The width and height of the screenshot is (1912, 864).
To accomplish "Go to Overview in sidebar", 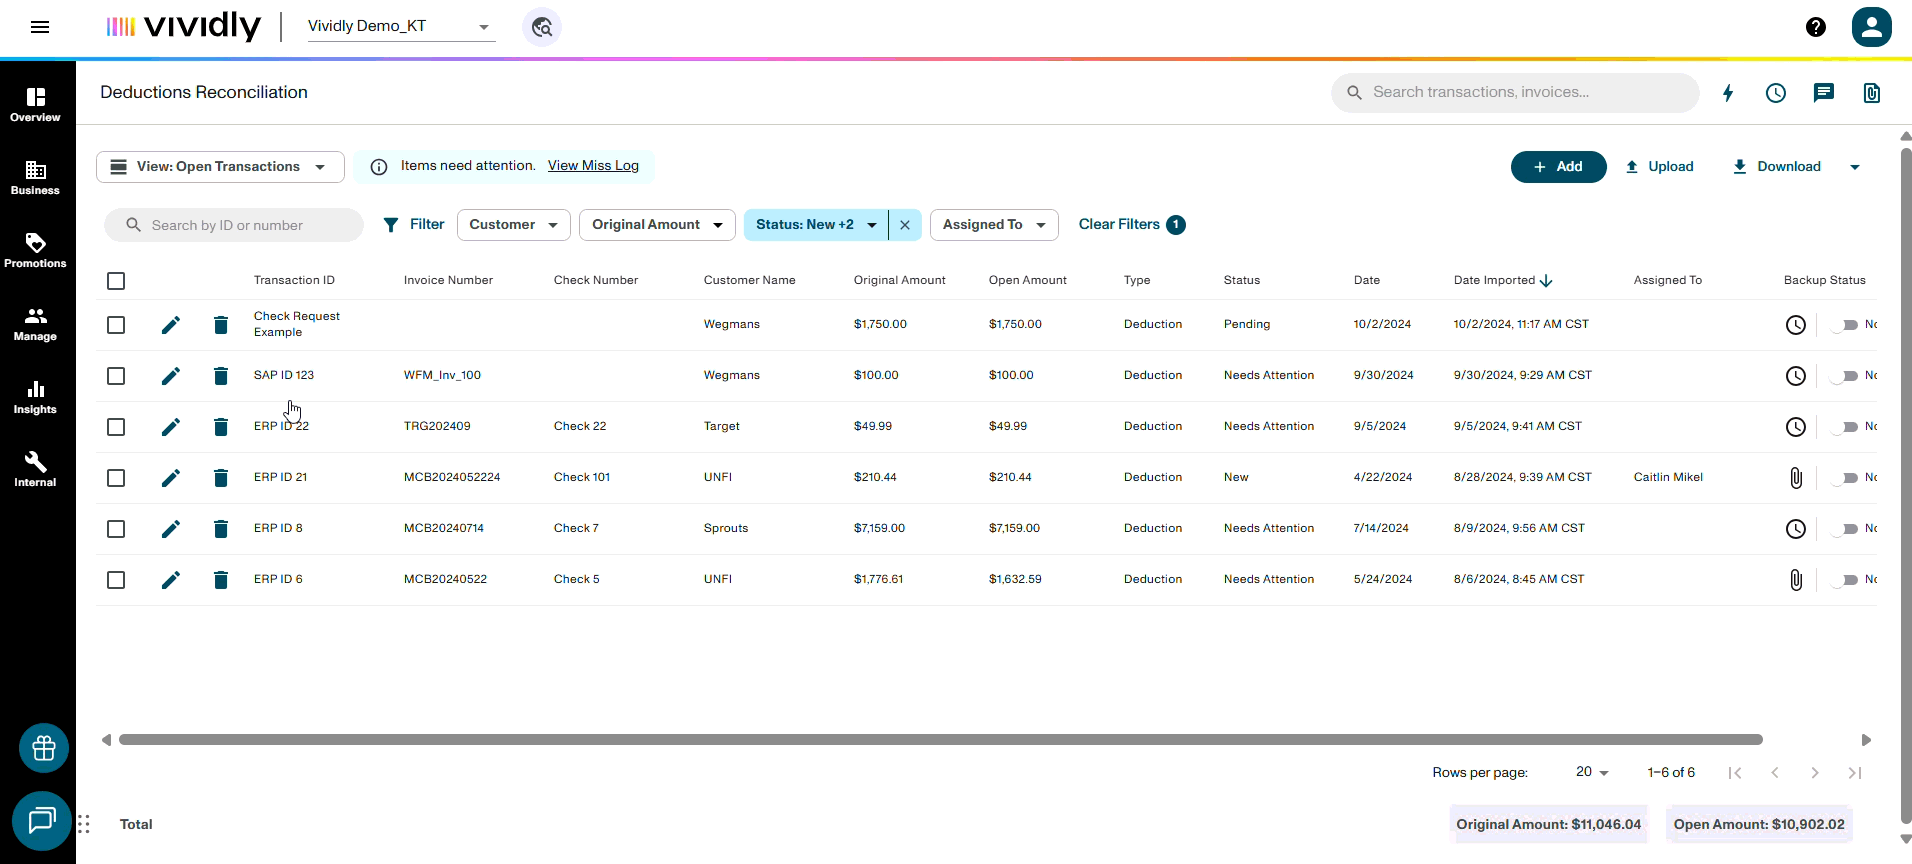I will pos(36,104).
